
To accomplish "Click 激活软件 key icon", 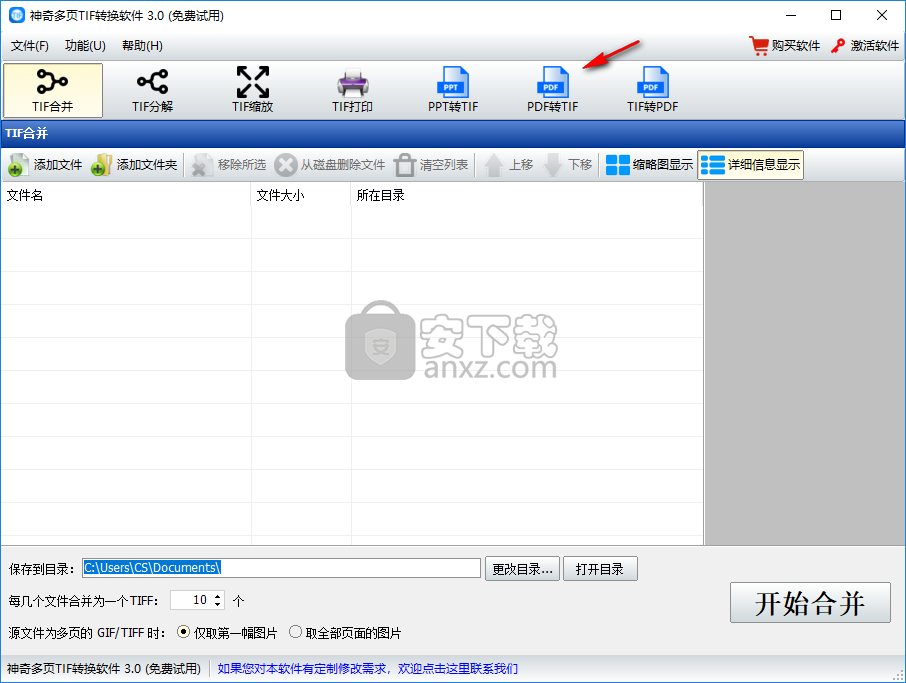I will pos(838,46).
